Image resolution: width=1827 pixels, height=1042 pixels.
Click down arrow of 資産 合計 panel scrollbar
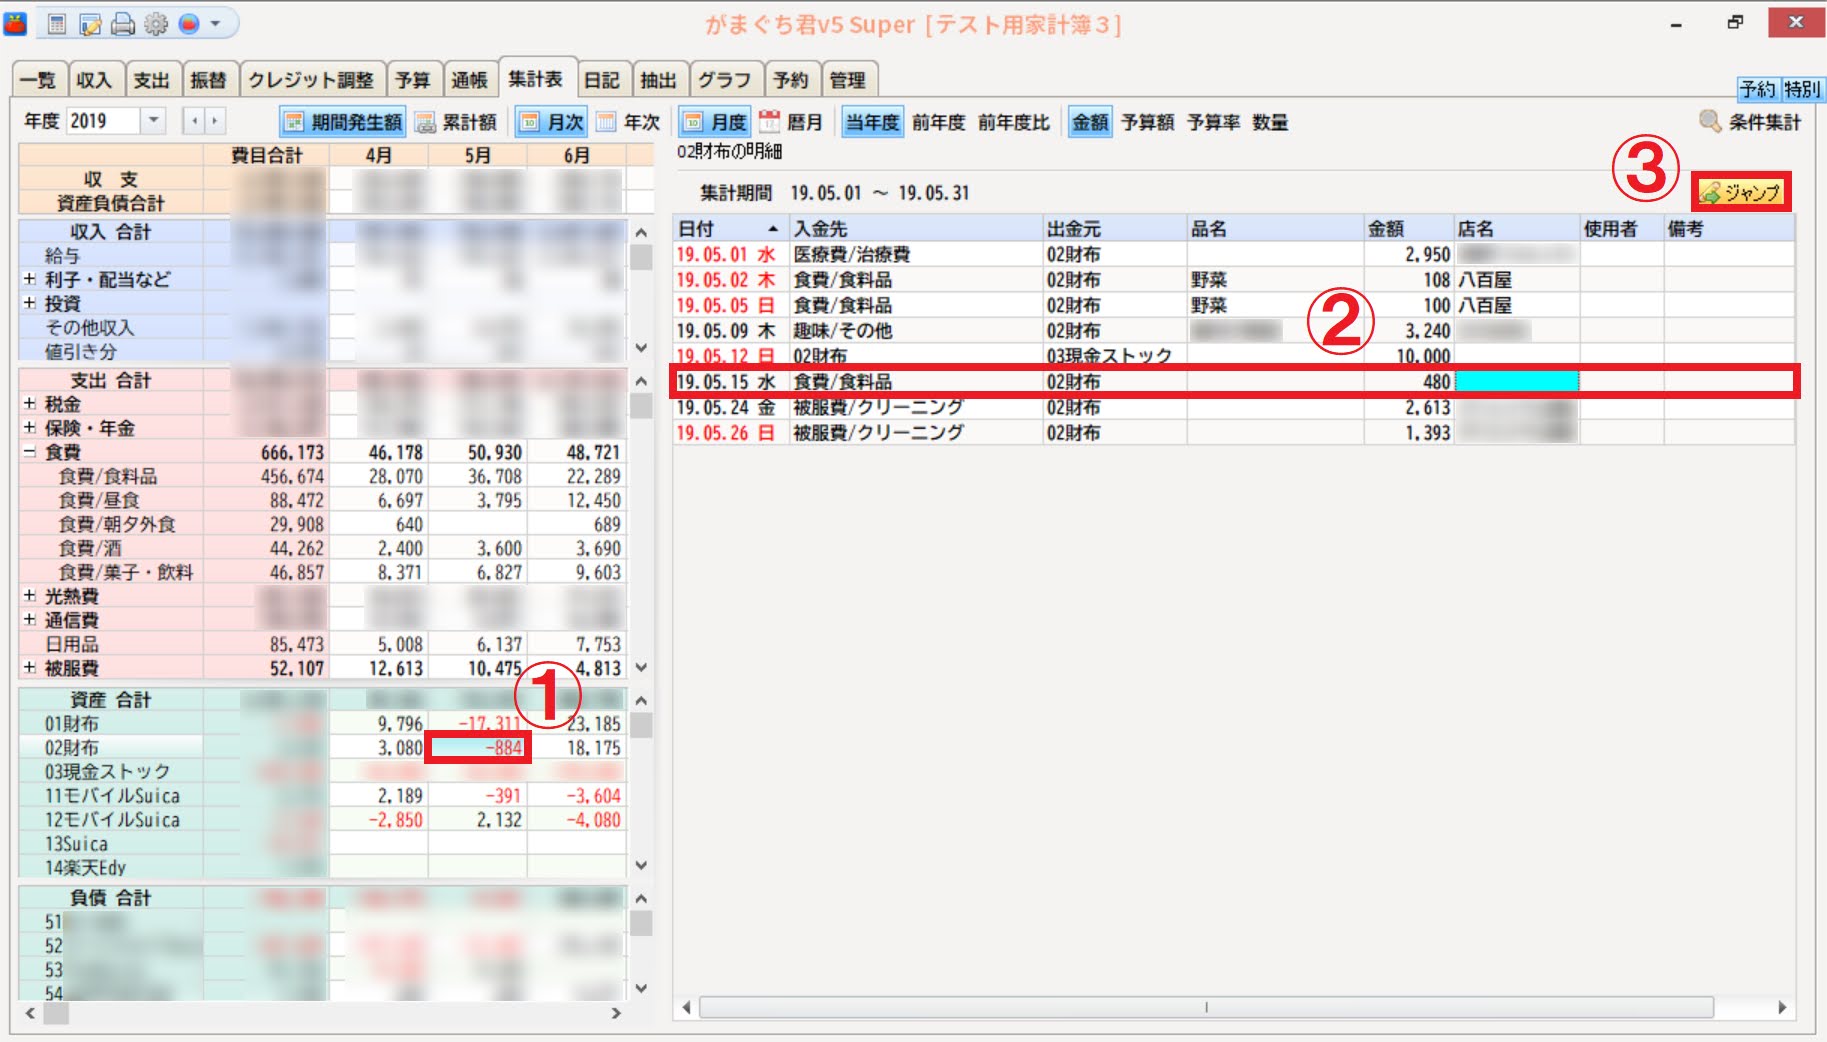[641, 865]
